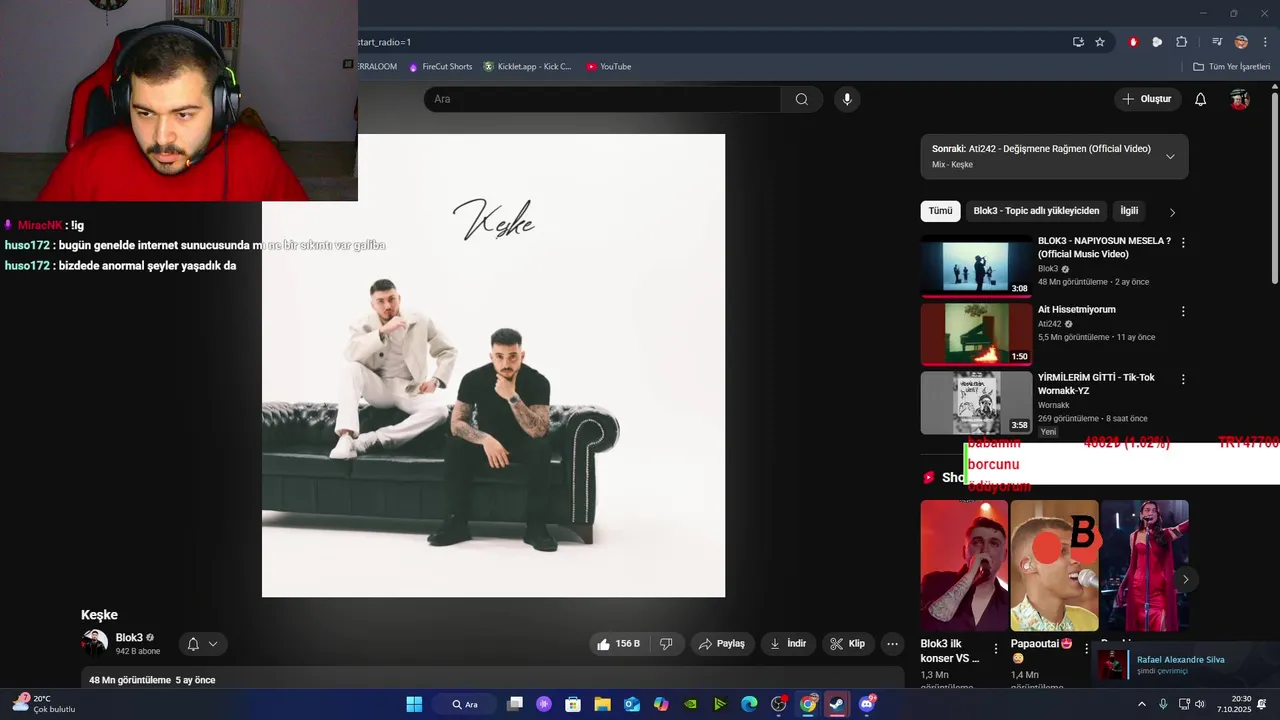Open taskbar volume icon
This screenshot has height=720, width=1280.
(x=1199, y=704)
